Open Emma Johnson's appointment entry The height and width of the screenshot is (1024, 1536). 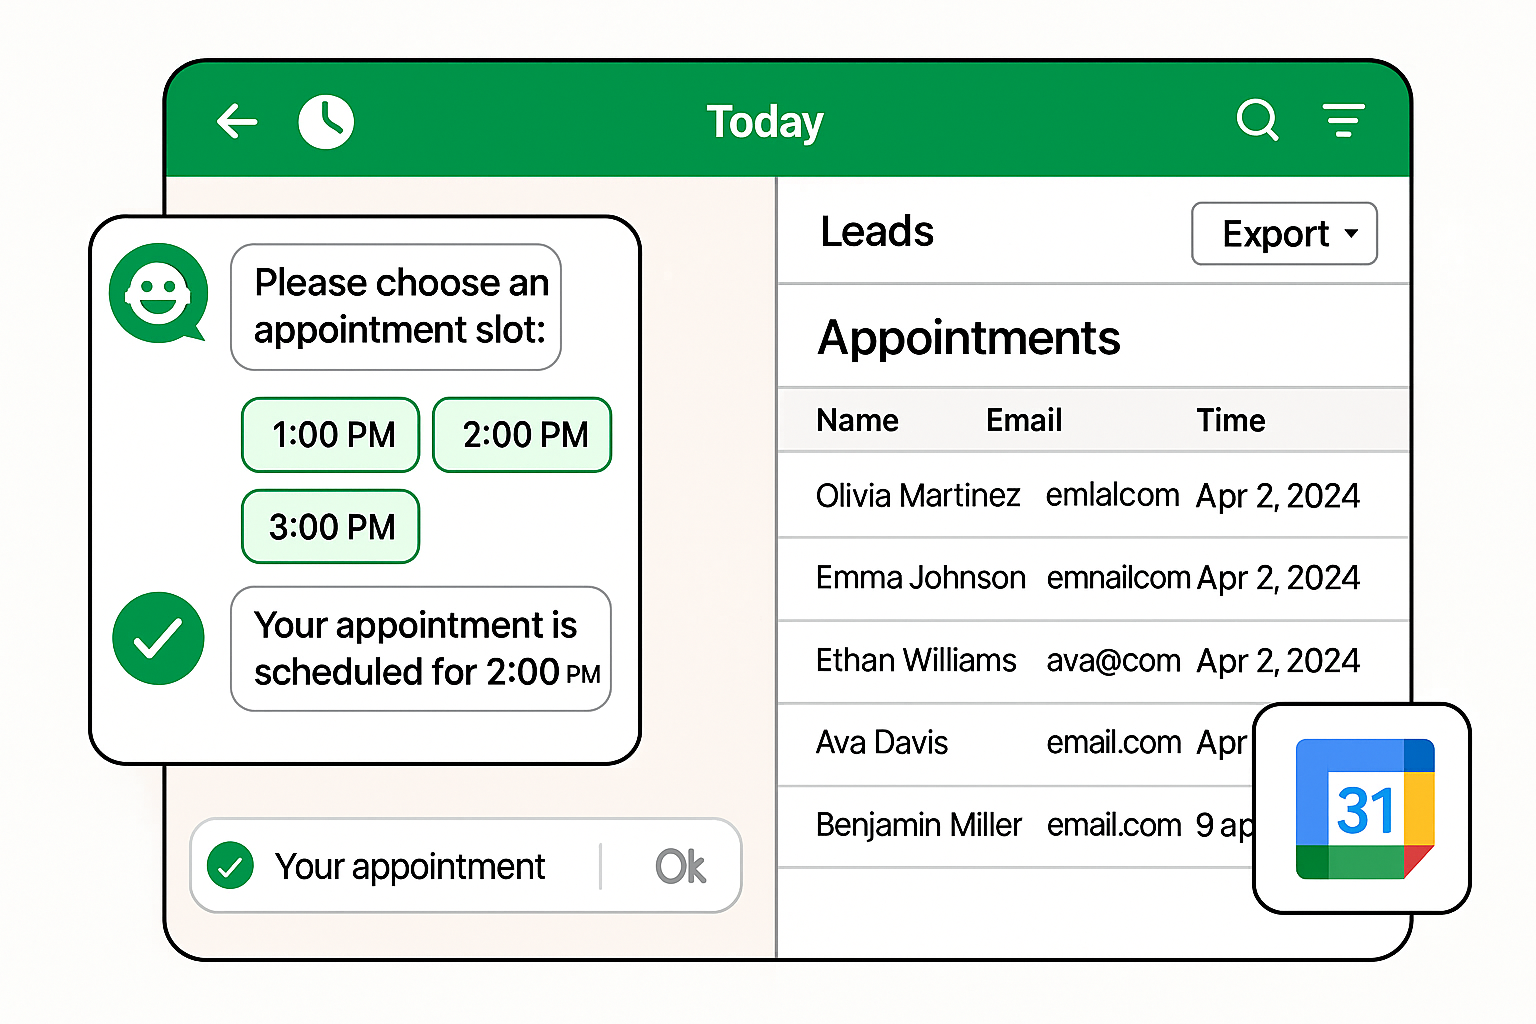pyautogui.click(x=921, y=578)
